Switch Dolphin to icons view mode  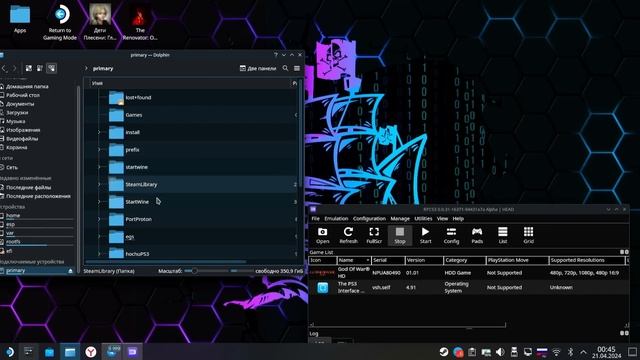(29, 69)
